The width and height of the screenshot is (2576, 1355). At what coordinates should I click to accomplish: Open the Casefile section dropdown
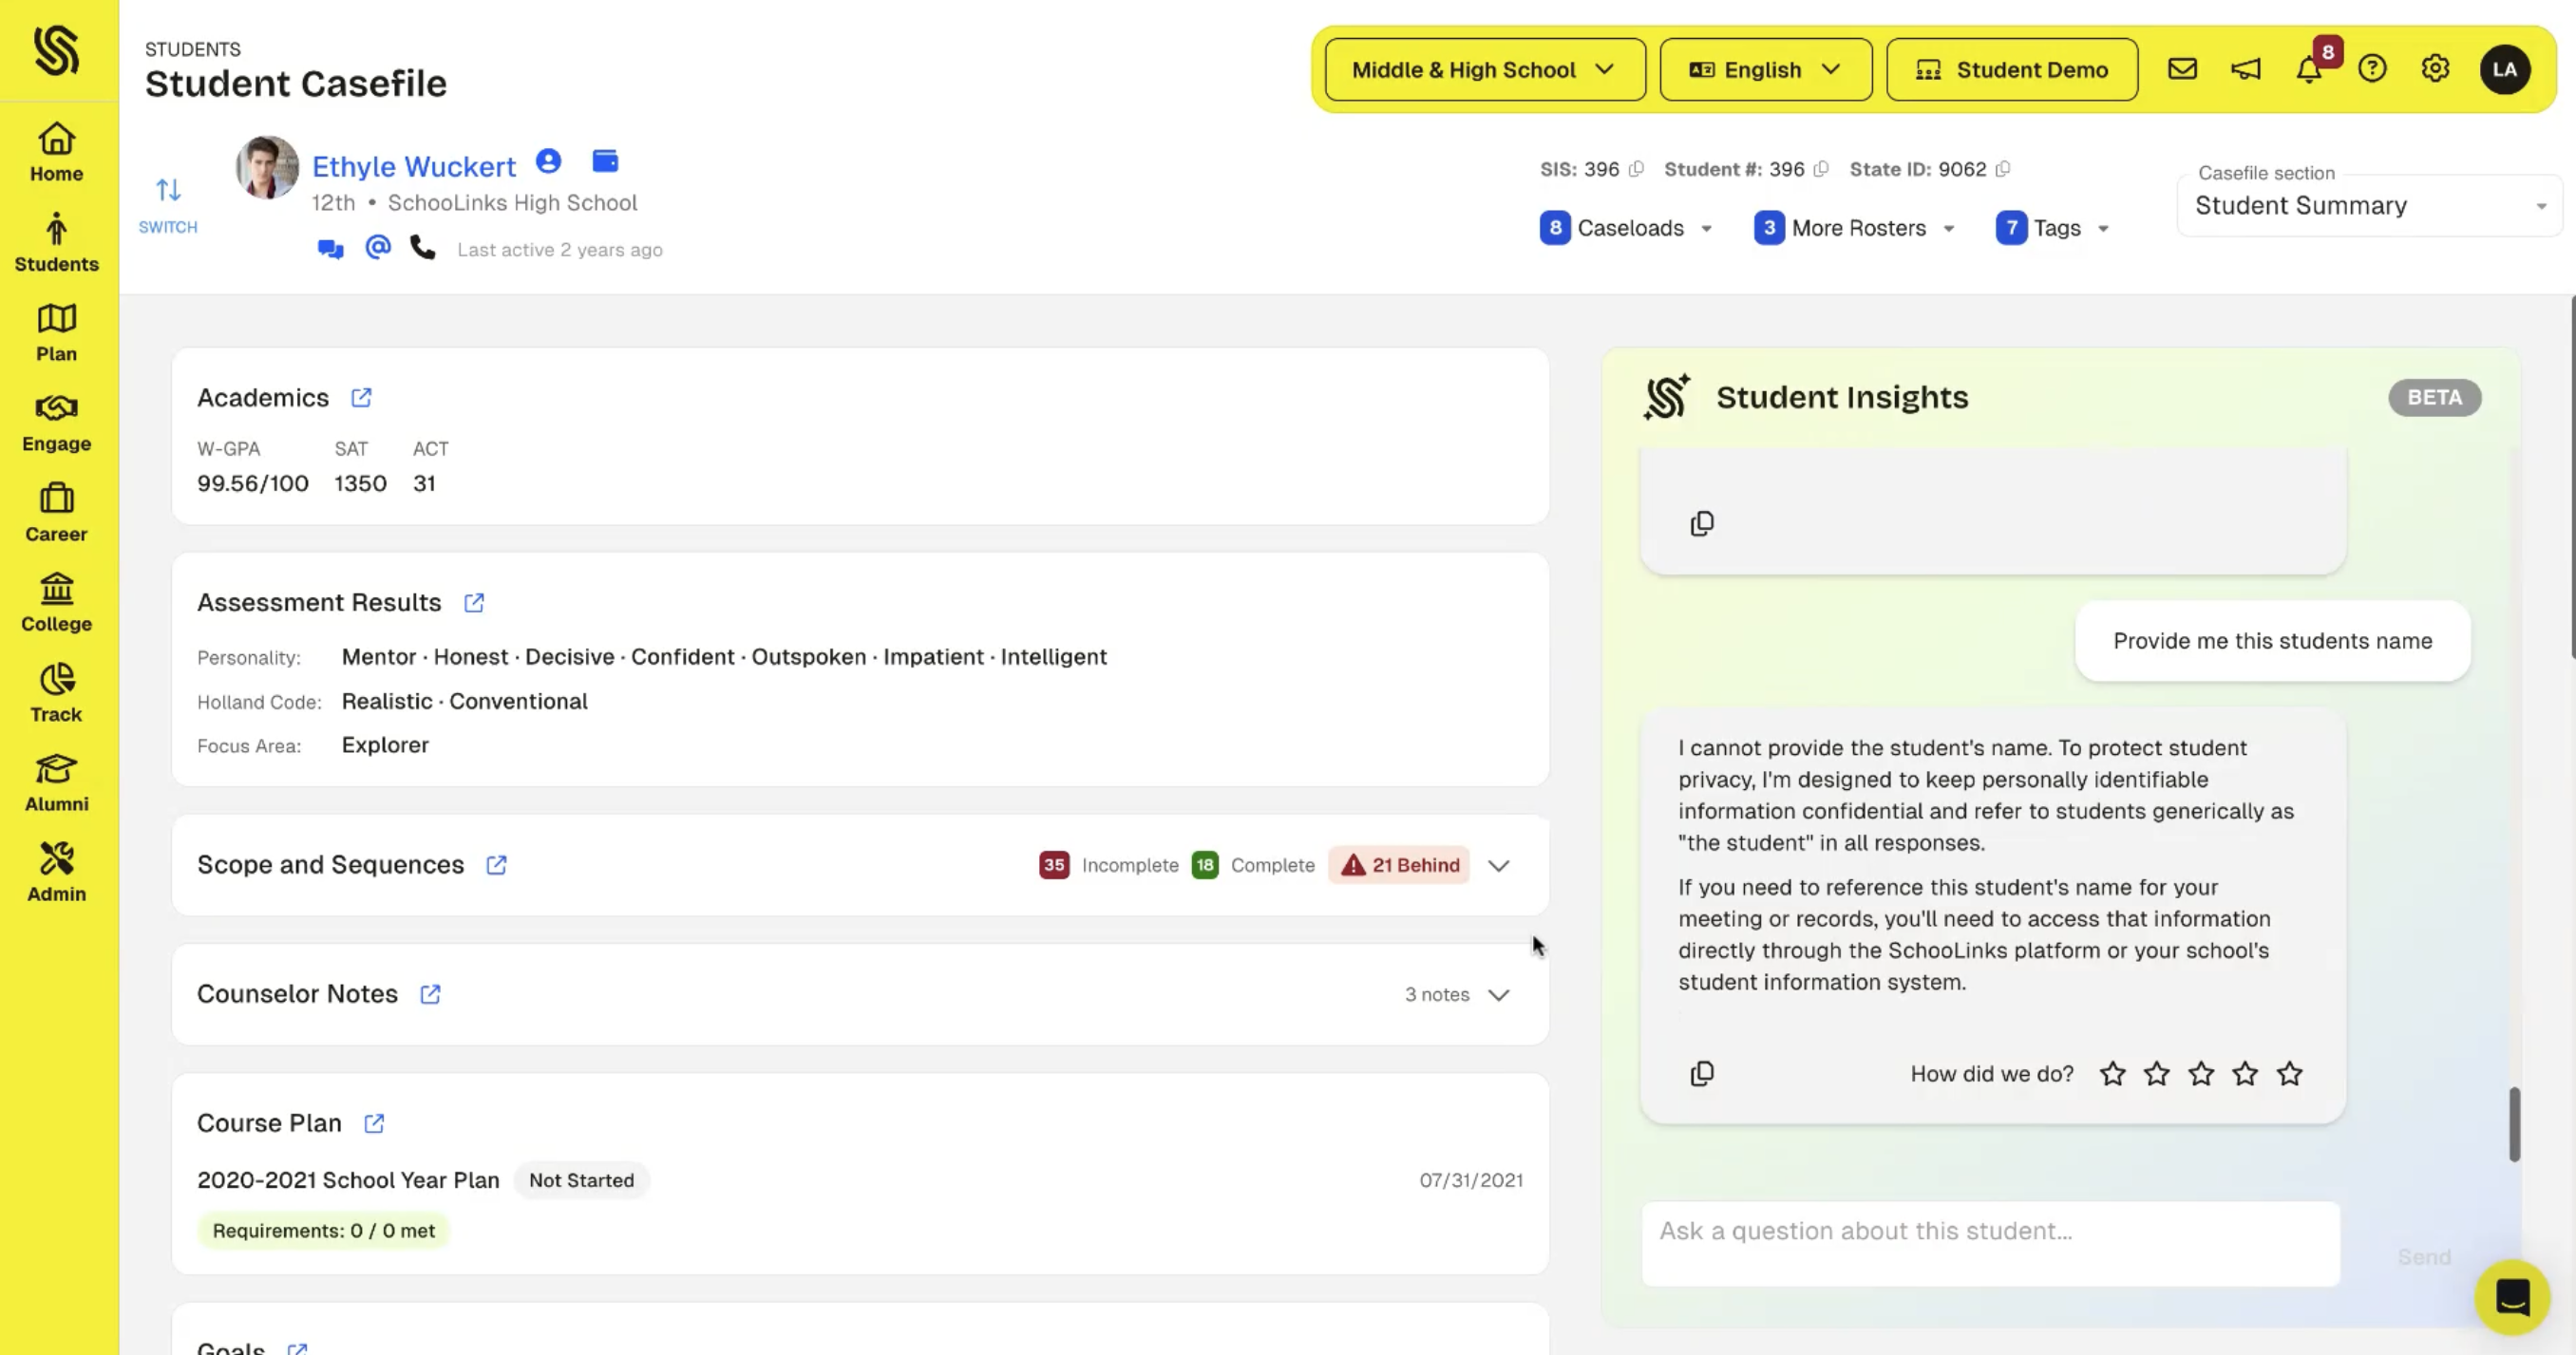[x=2368, y=206]
